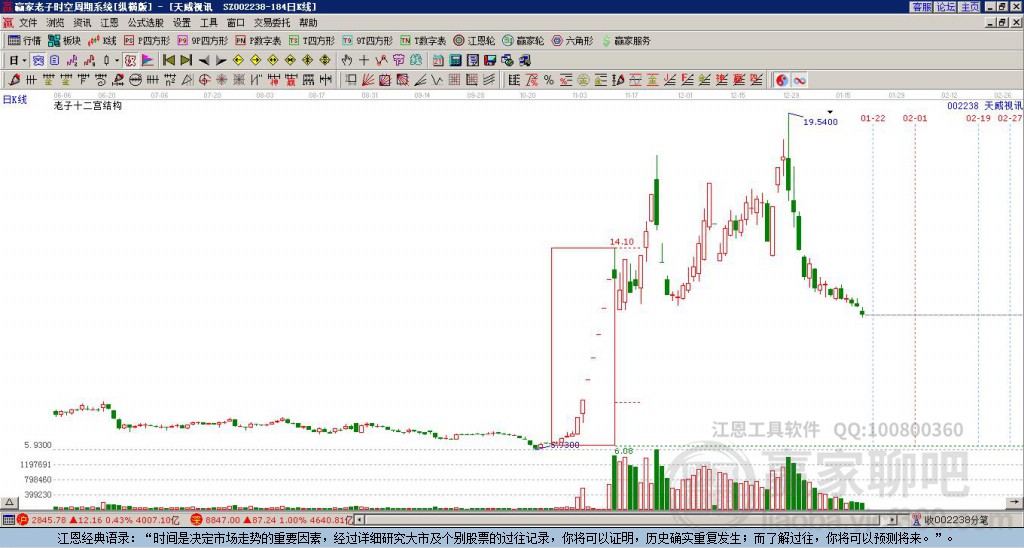Open the 行情 market quotes view
Image resolution: width=1024 pixels, height=548 pixels.
[24, 40]
